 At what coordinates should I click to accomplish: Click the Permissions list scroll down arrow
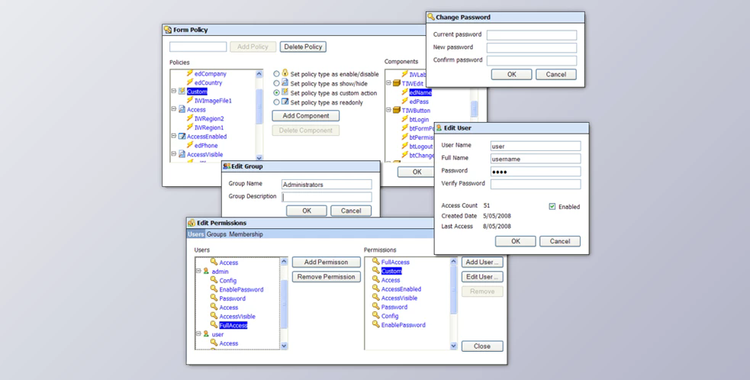453,346
